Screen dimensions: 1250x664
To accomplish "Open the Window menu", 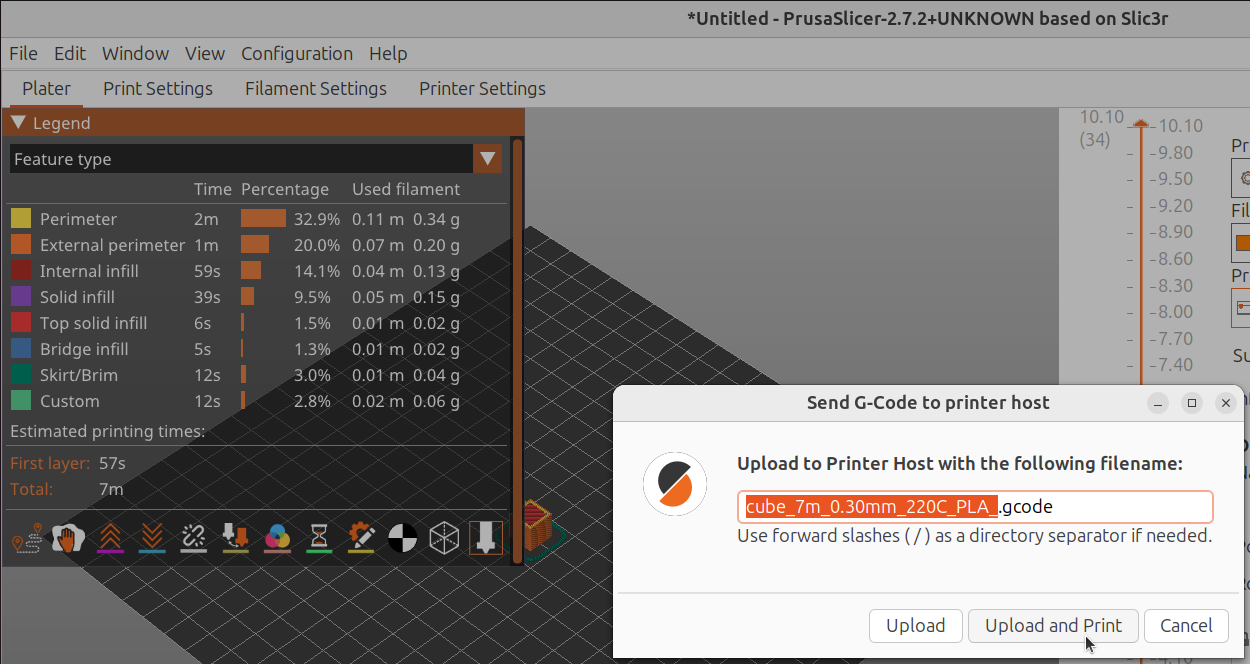I will pos(135,53).
